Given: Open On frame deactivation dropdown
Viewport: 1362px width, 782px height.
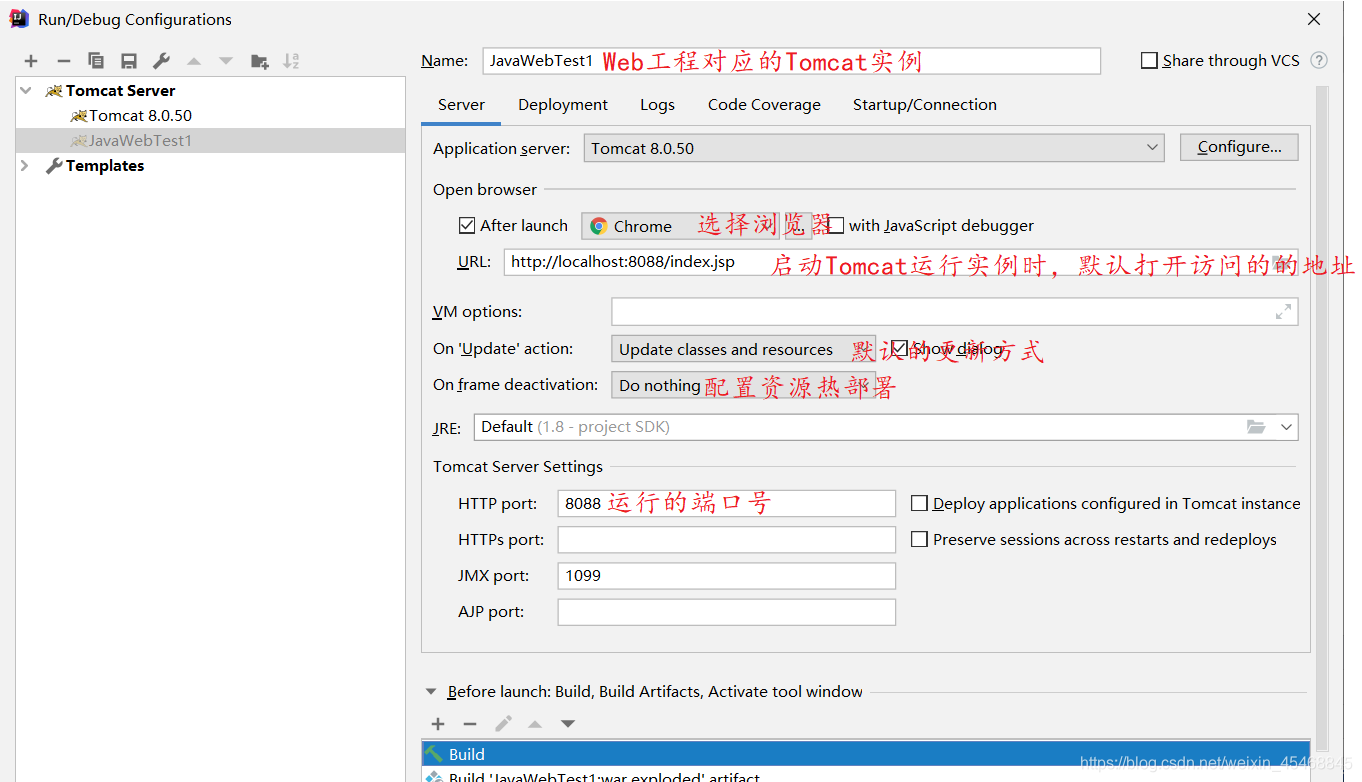Looking at the screenshot, I should (743, 385).
